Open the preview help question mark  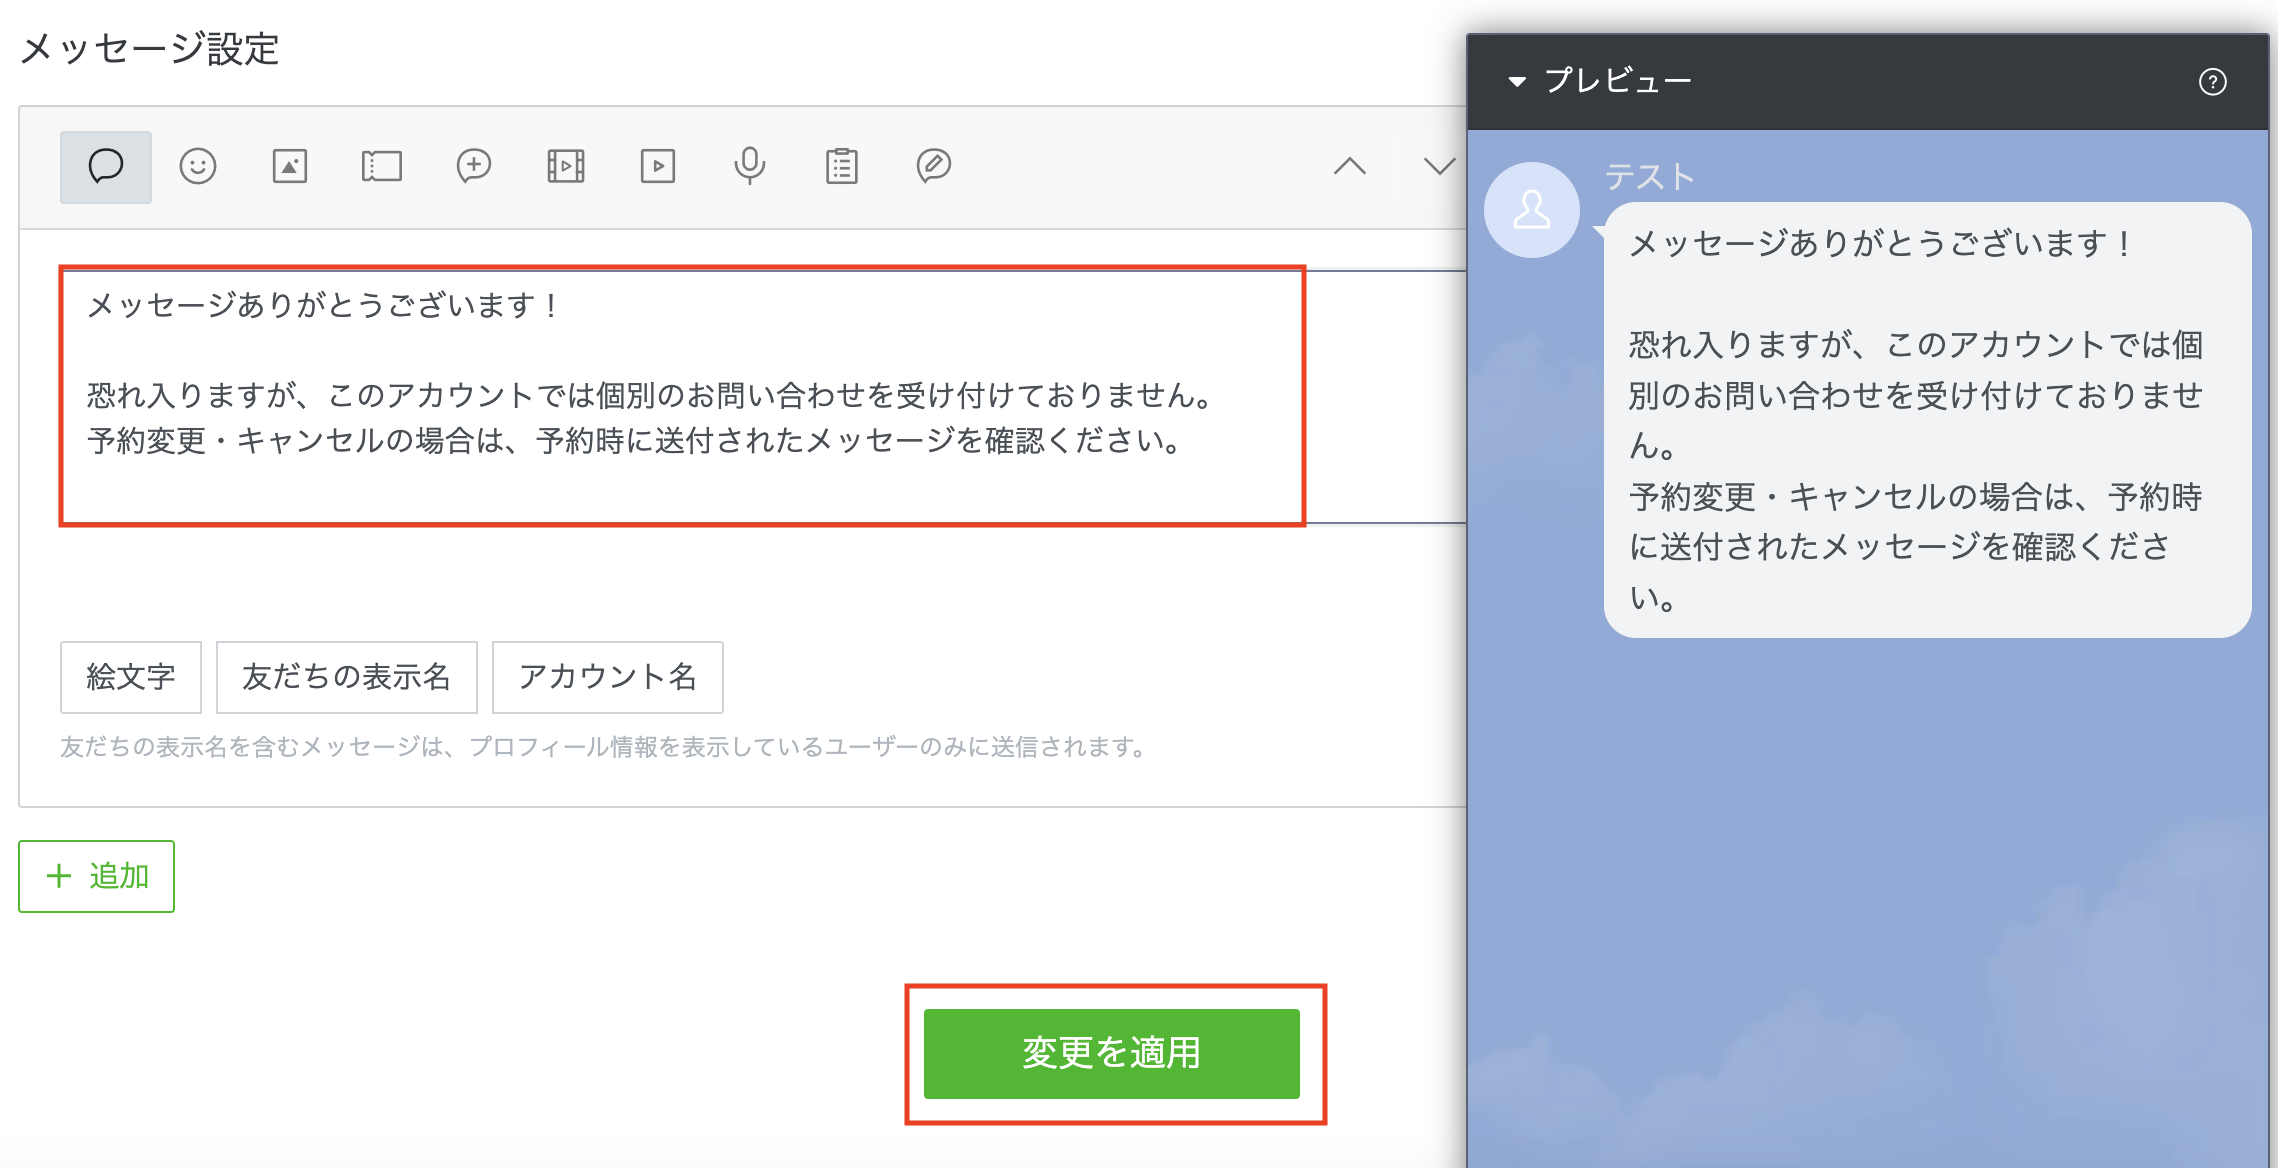(2212, 82)
